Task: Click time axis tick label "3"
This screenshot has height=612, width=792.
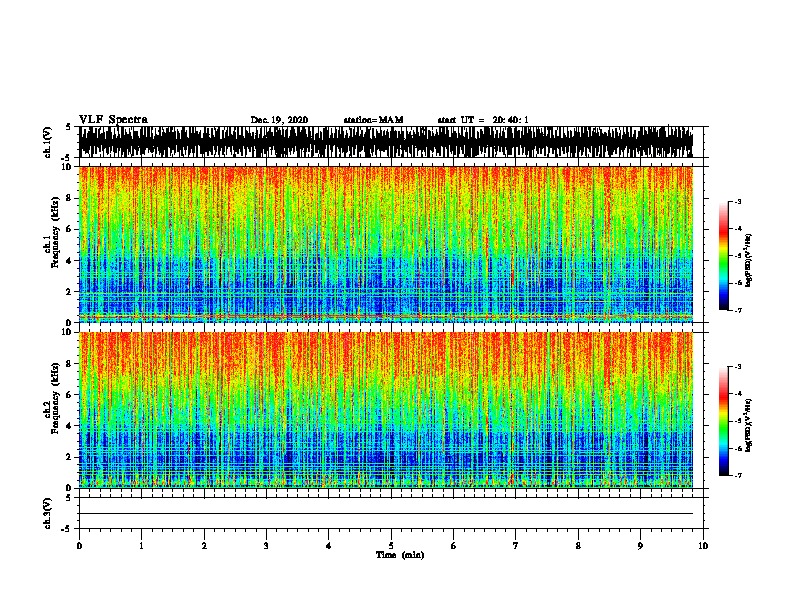Action: [266, 546]
